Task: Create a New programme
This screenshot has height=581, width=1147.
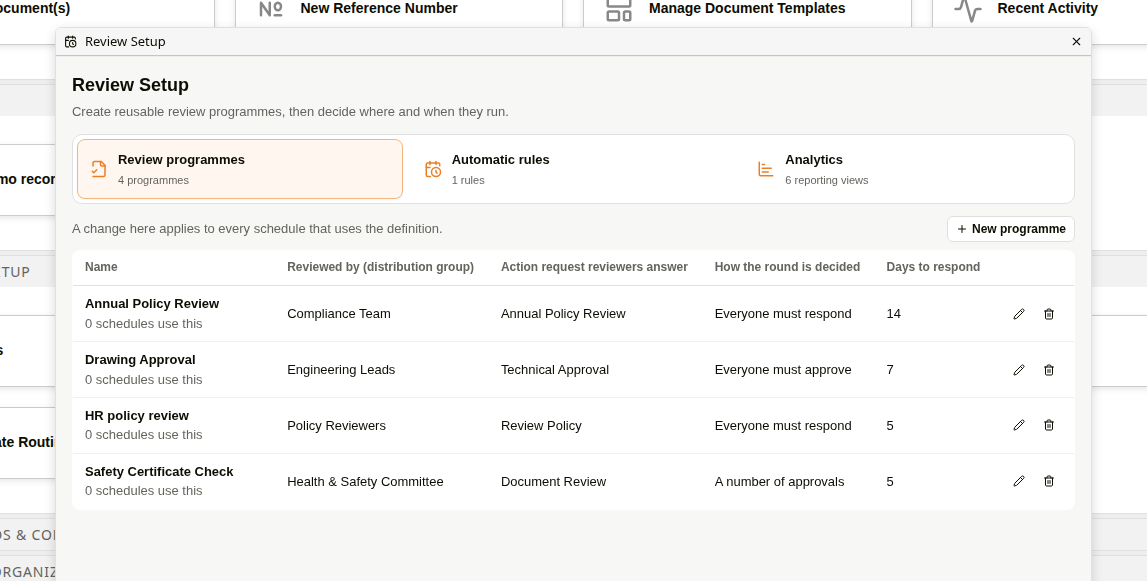Action: click(x=1011, y=229)
